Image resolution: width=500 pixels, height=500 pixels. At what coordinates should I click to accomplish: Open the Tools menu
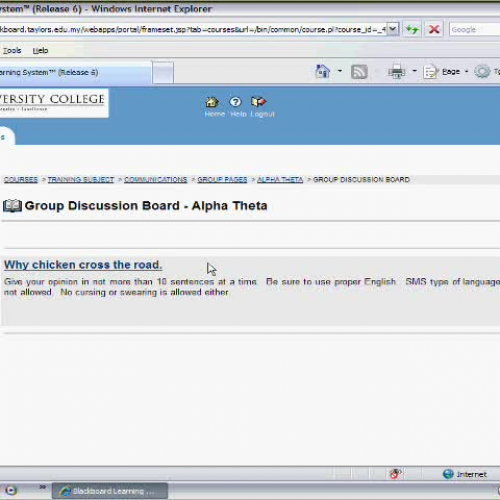pos(12,50)
